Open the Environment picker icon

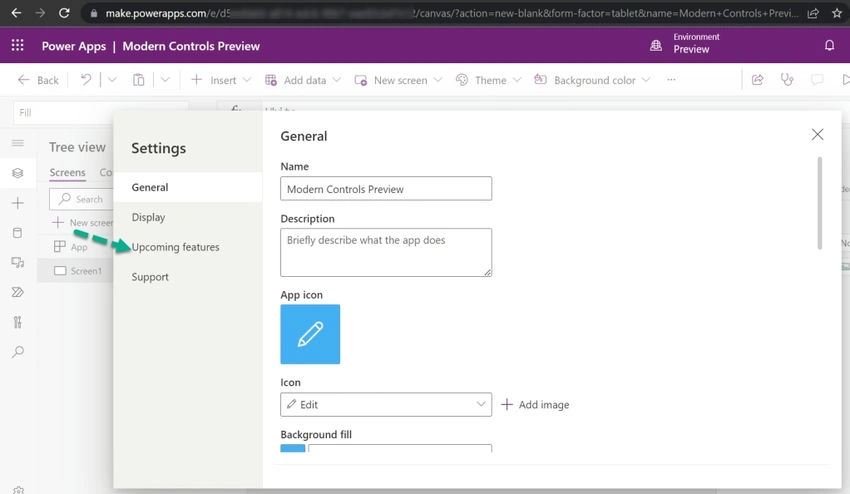click(x=656, y=46)
